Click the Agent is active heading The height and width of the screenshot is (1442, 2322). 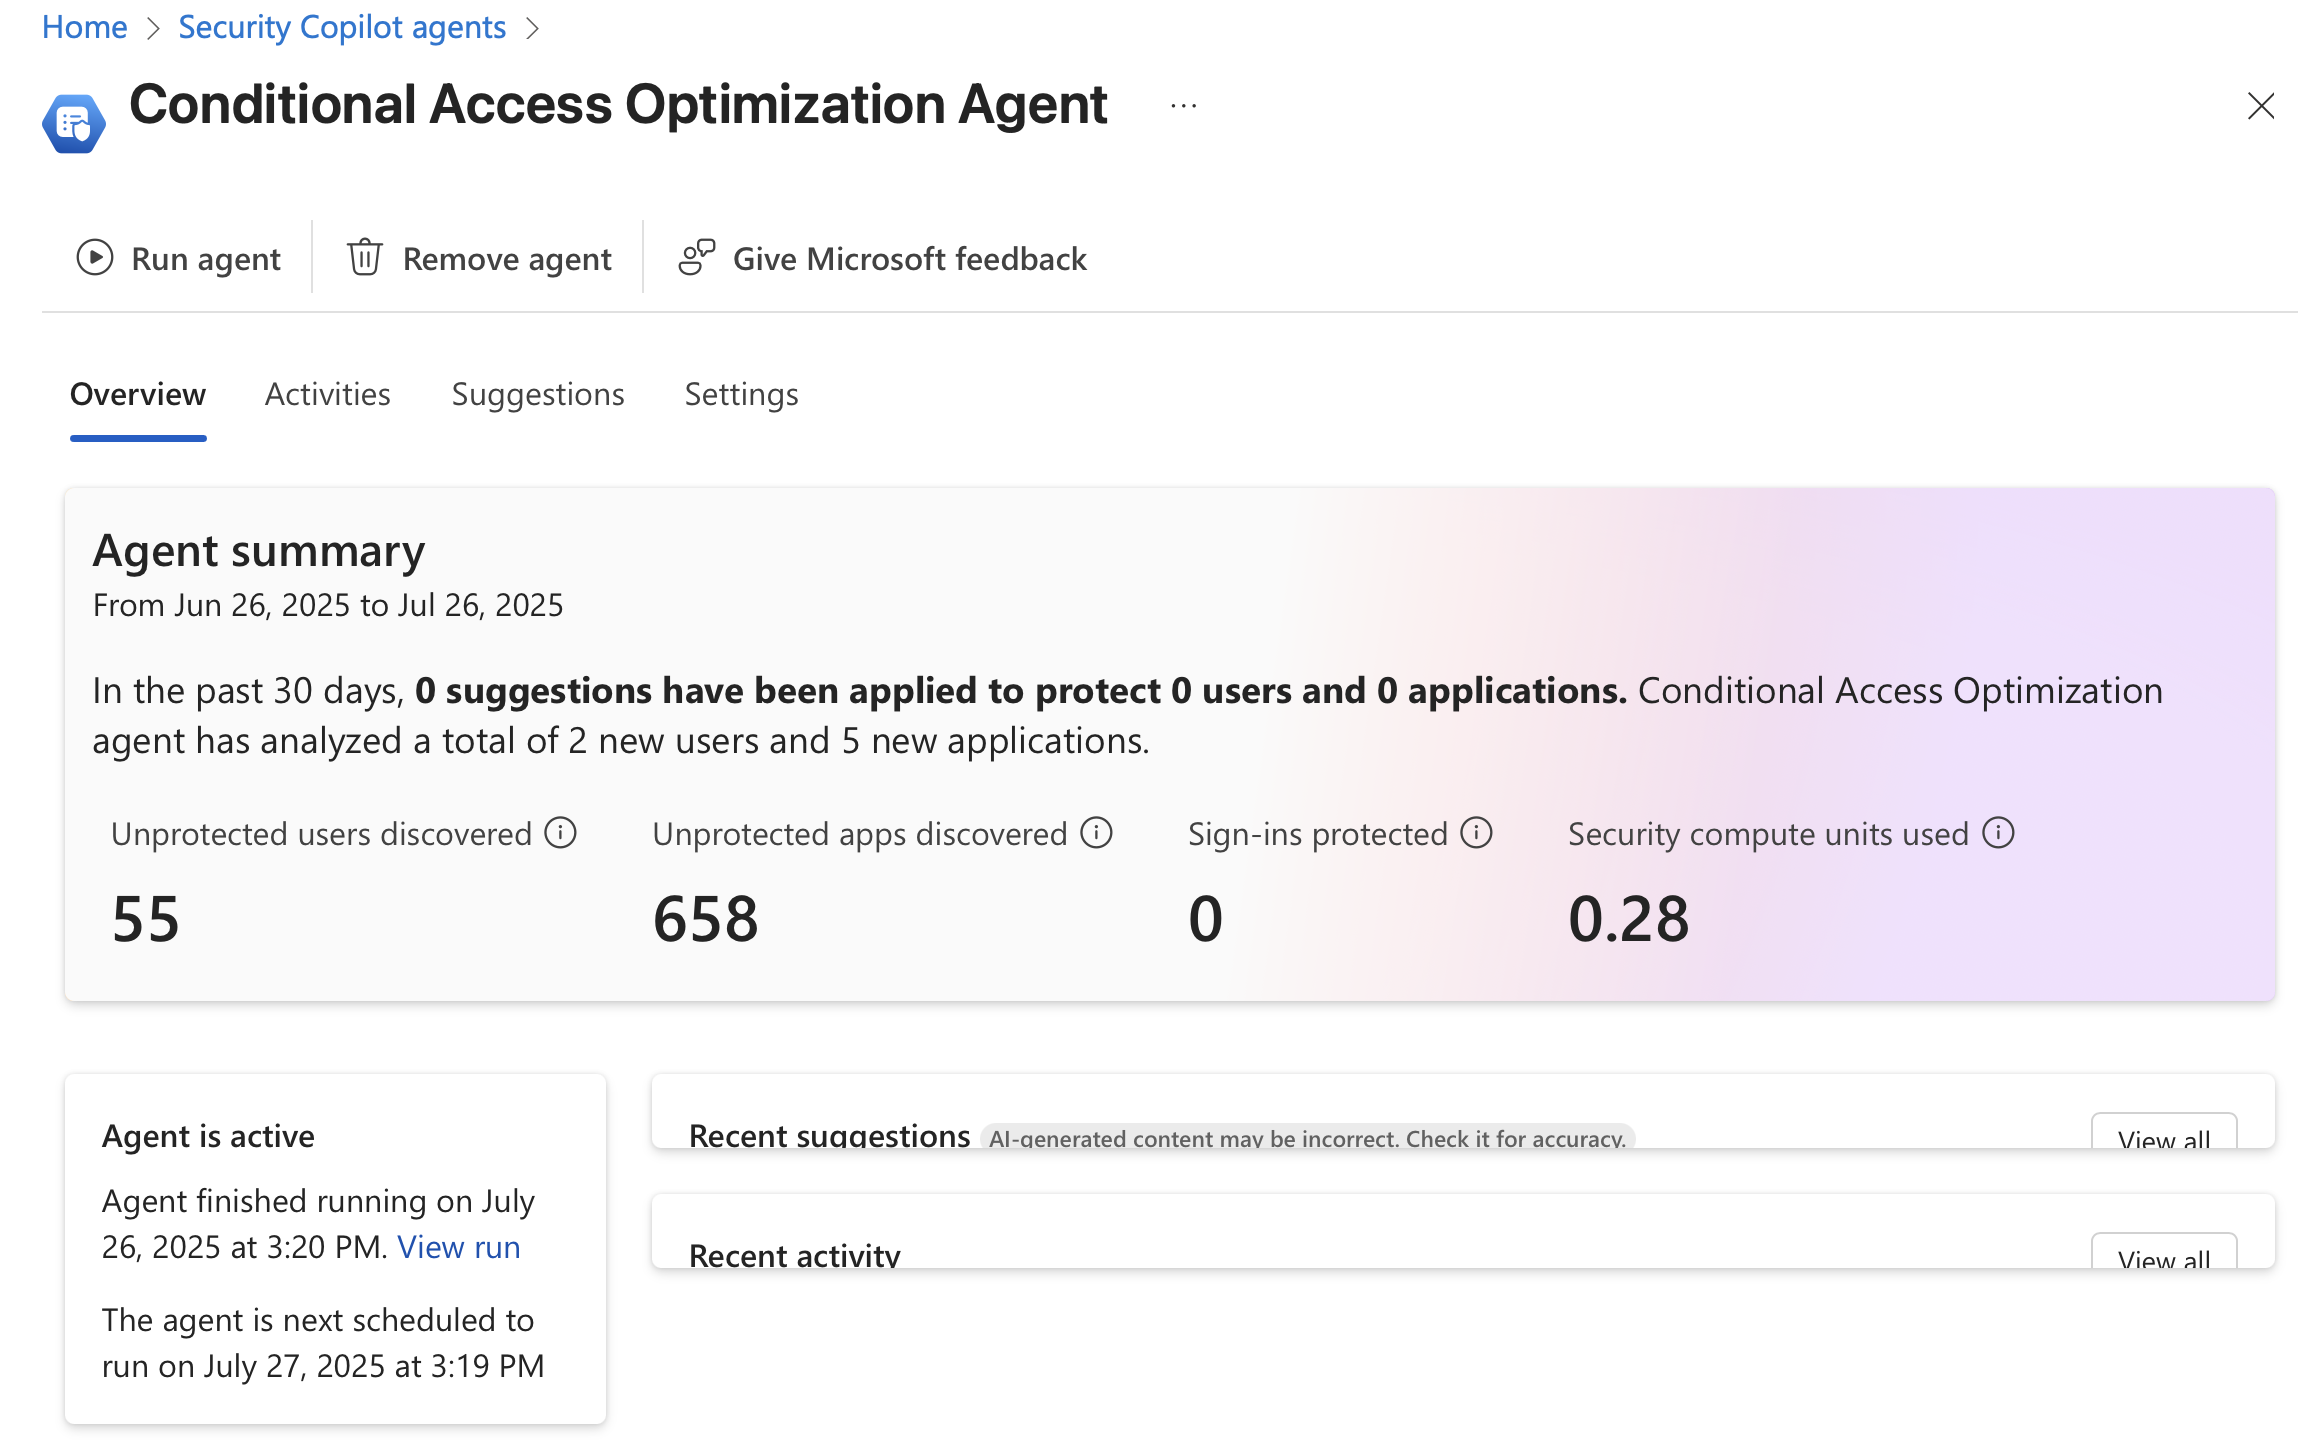208,1136
